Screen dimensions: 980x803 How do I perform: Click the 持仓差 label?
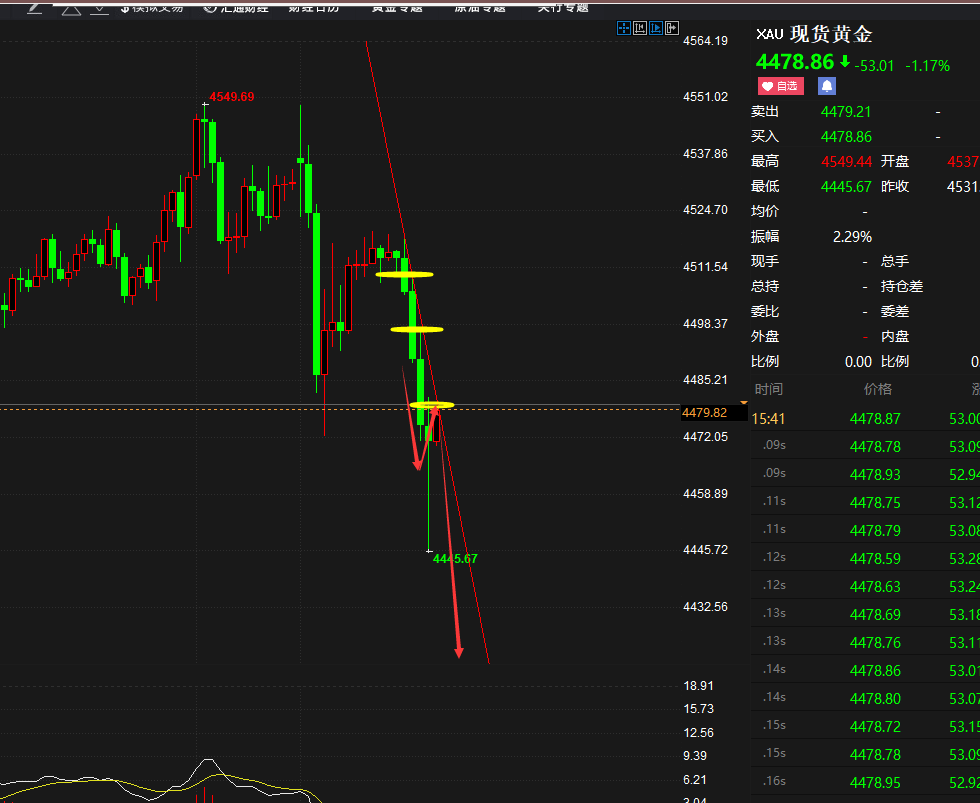(x=901, y=286)
